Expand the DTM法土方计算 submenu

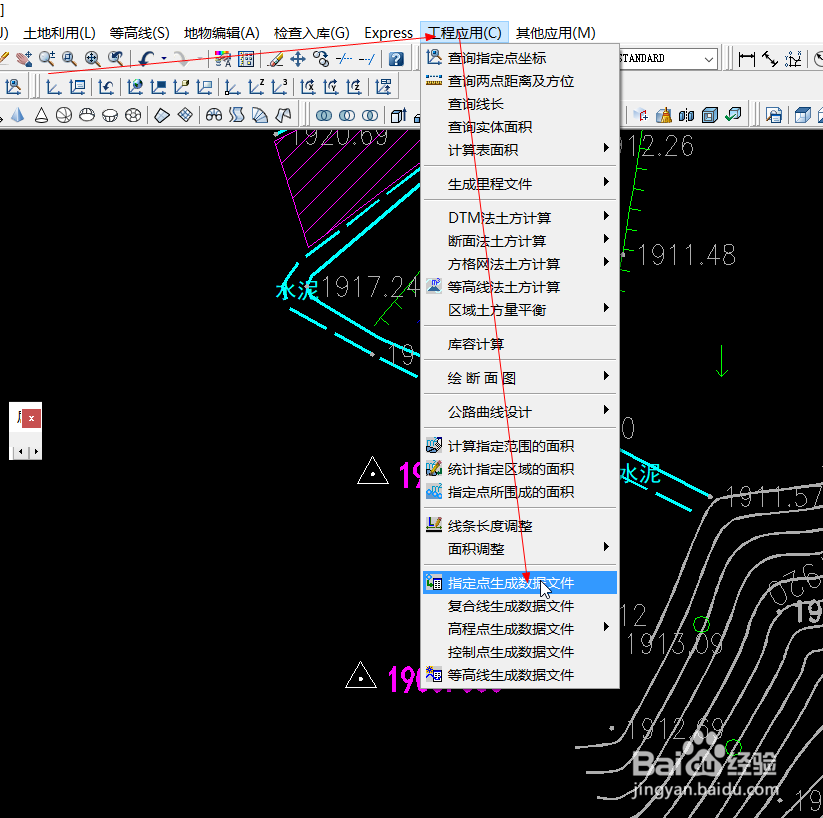tap(519, 217)
